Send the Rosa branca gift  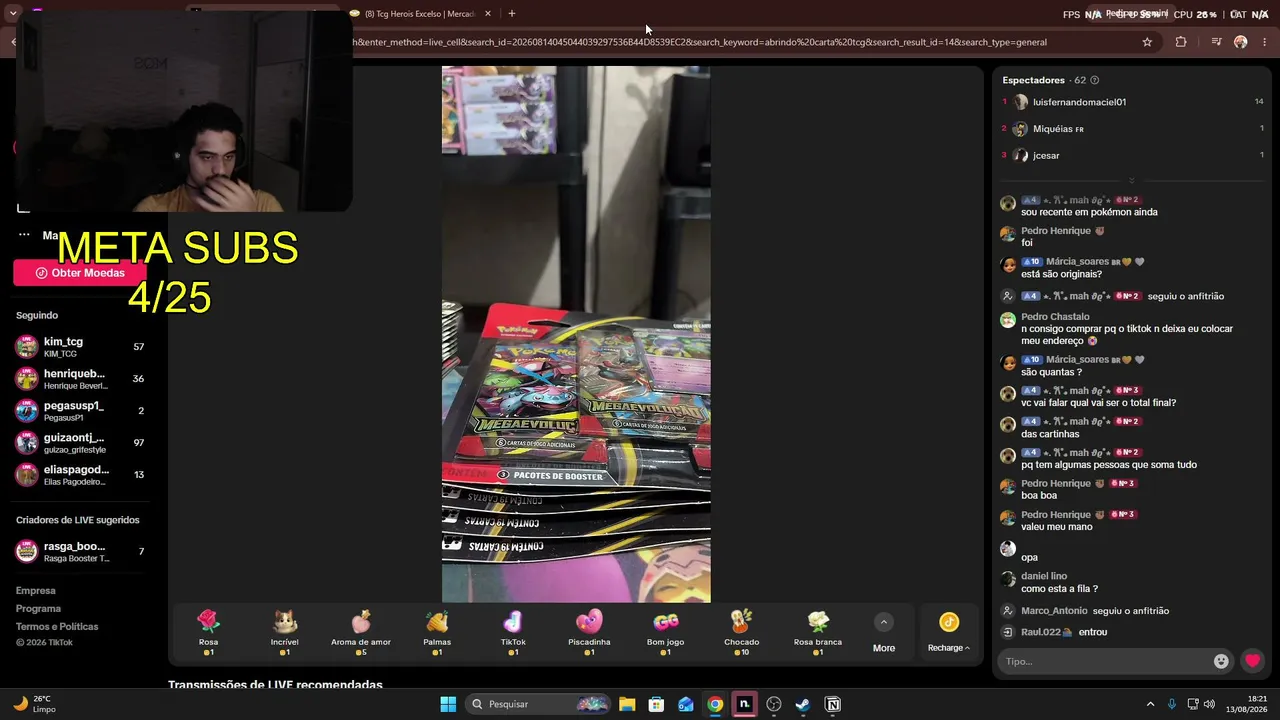[x=818, y=632]
